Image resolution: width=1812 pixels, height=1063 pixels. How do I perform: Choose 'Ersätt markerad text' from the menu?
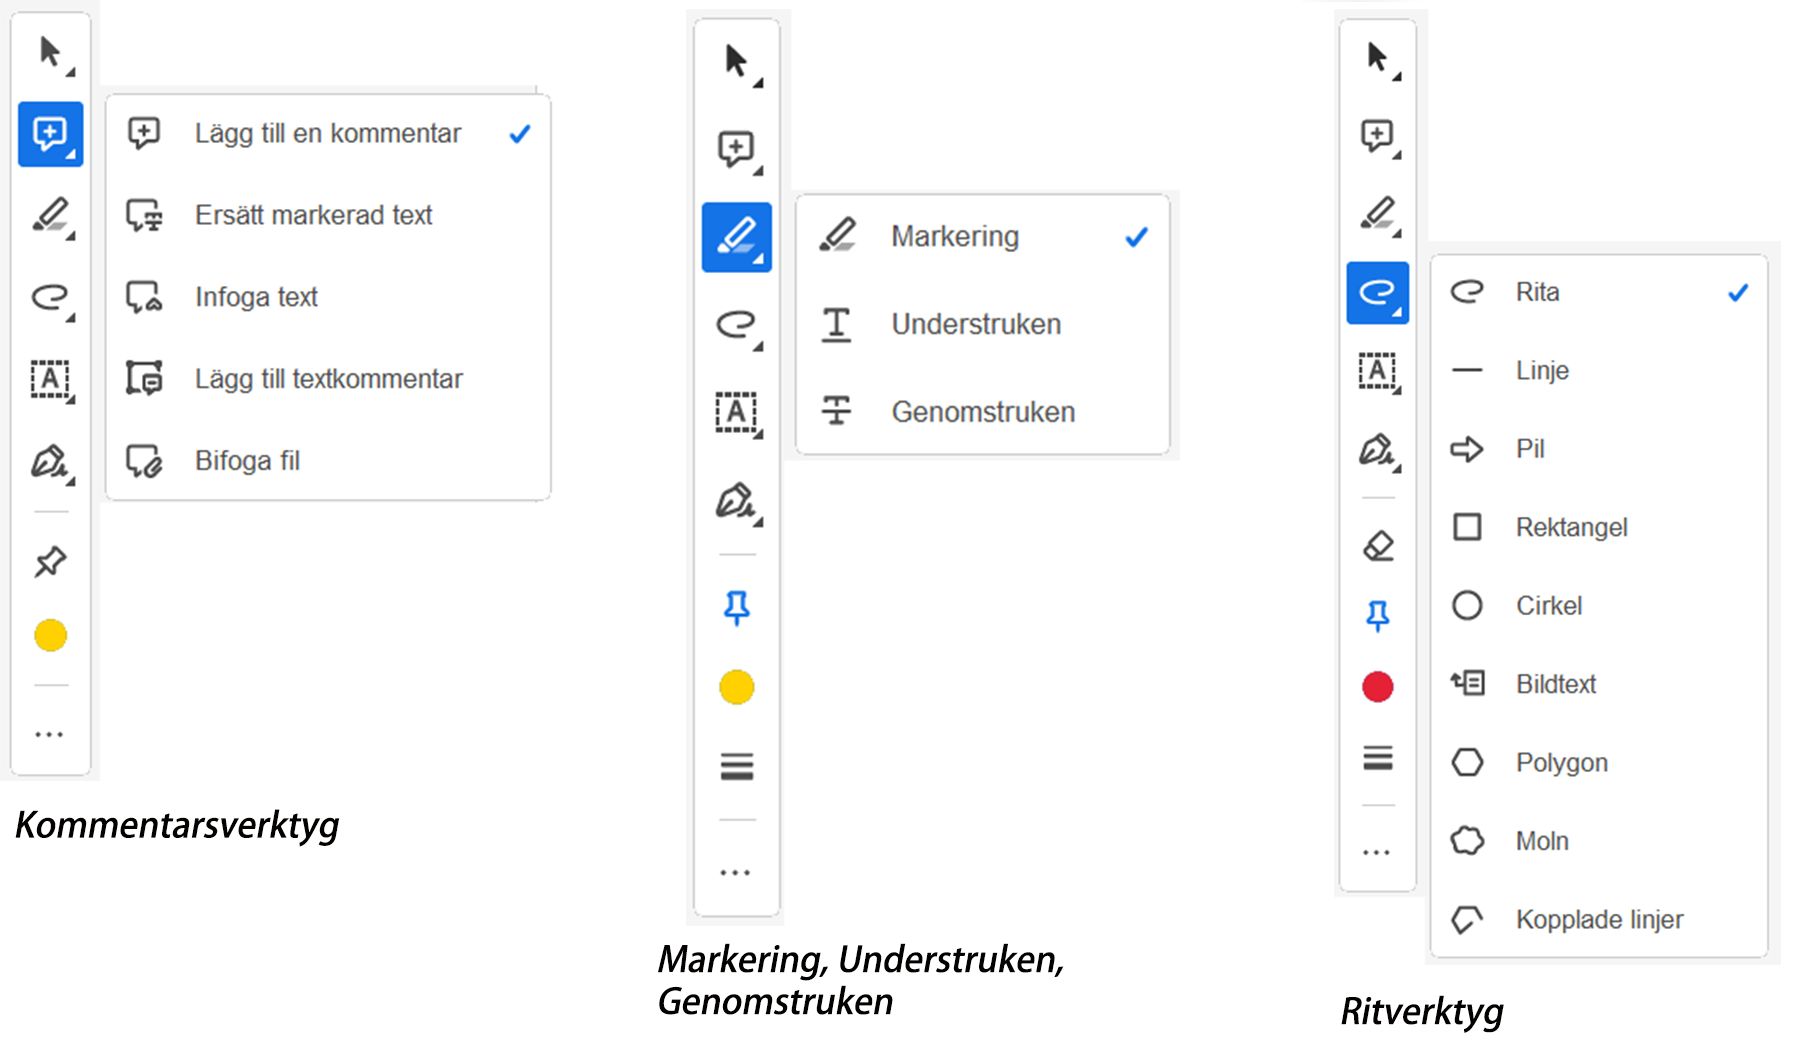(313, 215)
